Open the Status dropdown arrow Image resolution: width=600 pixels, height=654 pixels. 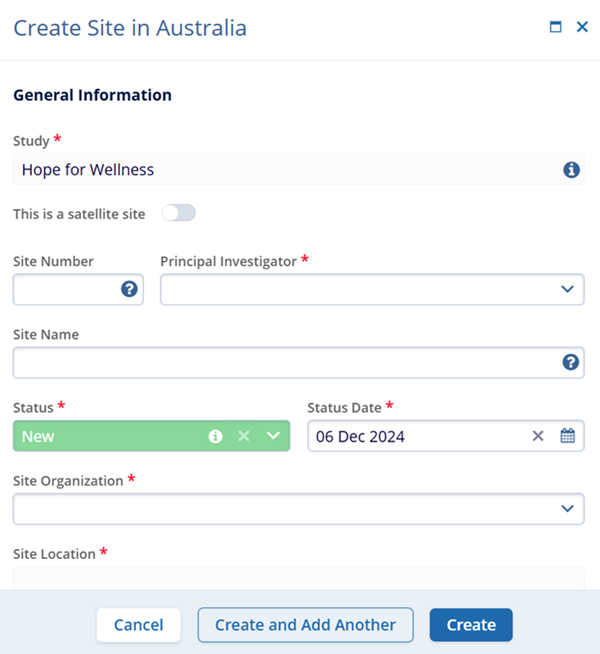[x=273, y=436]
